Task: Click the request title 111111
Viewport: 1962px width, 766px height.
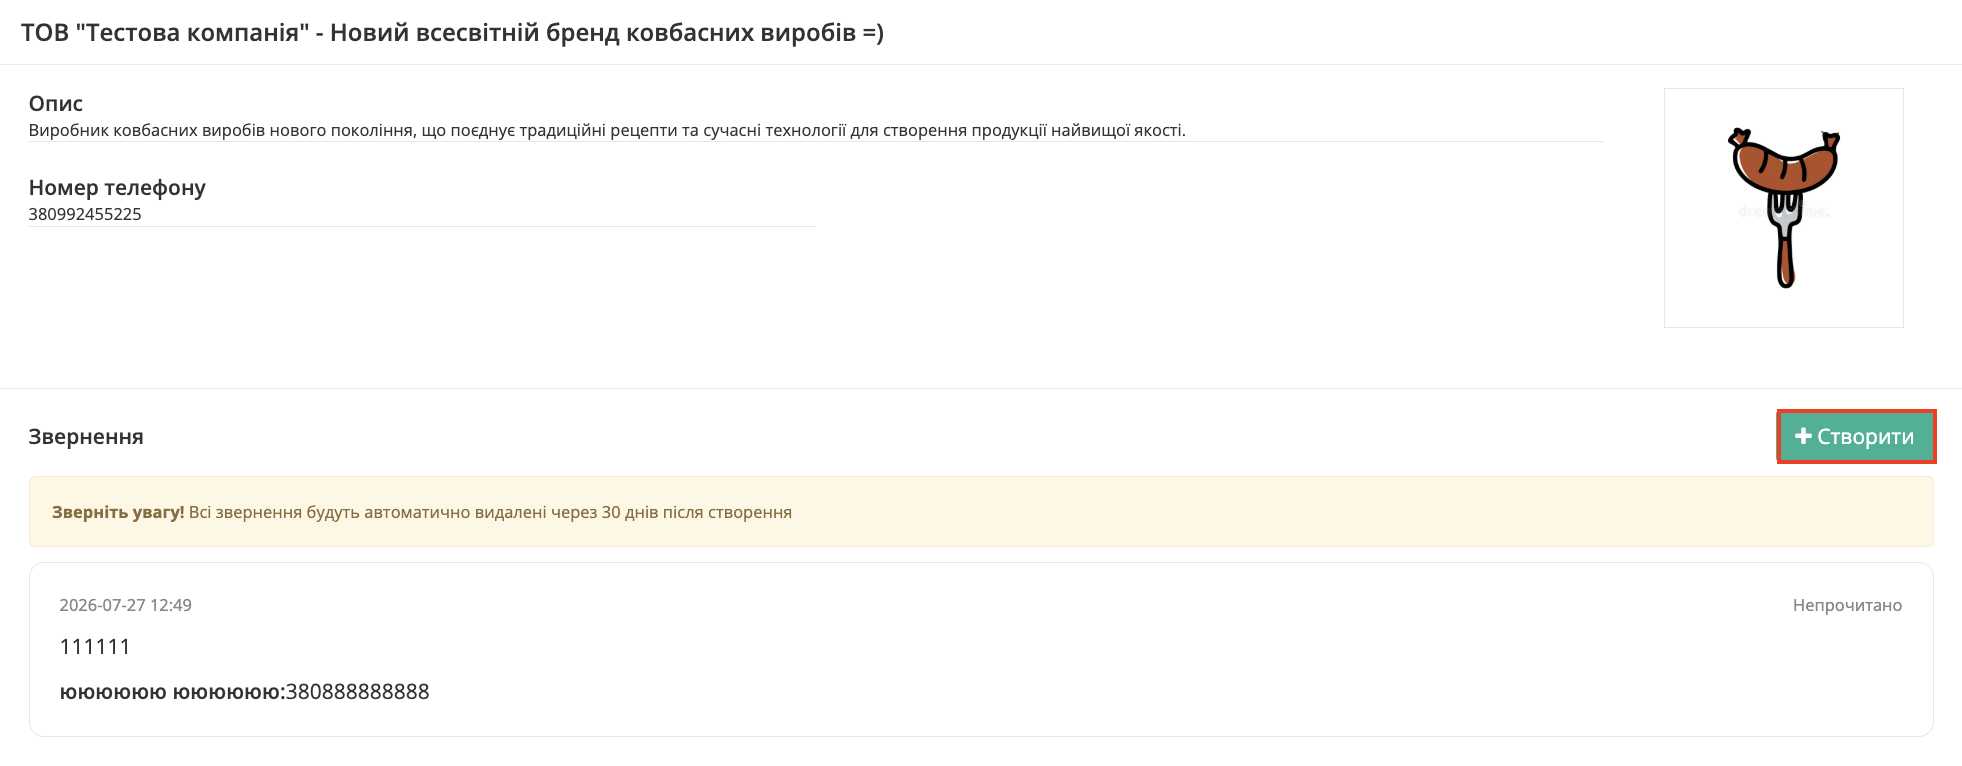Action: click(x=95, y=647)
